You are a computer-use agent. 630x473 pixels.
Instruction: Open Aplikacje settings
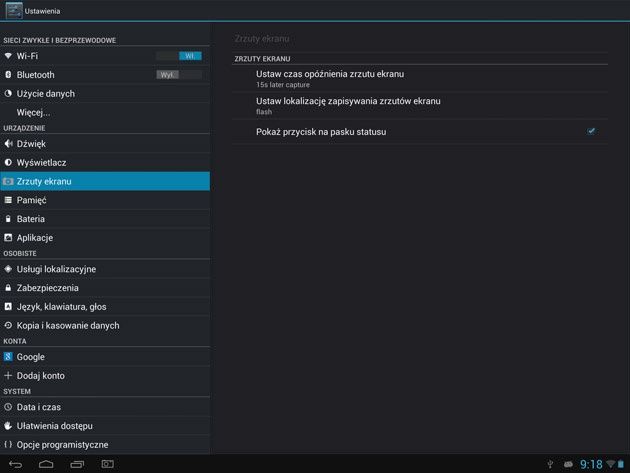(x=105, y=238)
